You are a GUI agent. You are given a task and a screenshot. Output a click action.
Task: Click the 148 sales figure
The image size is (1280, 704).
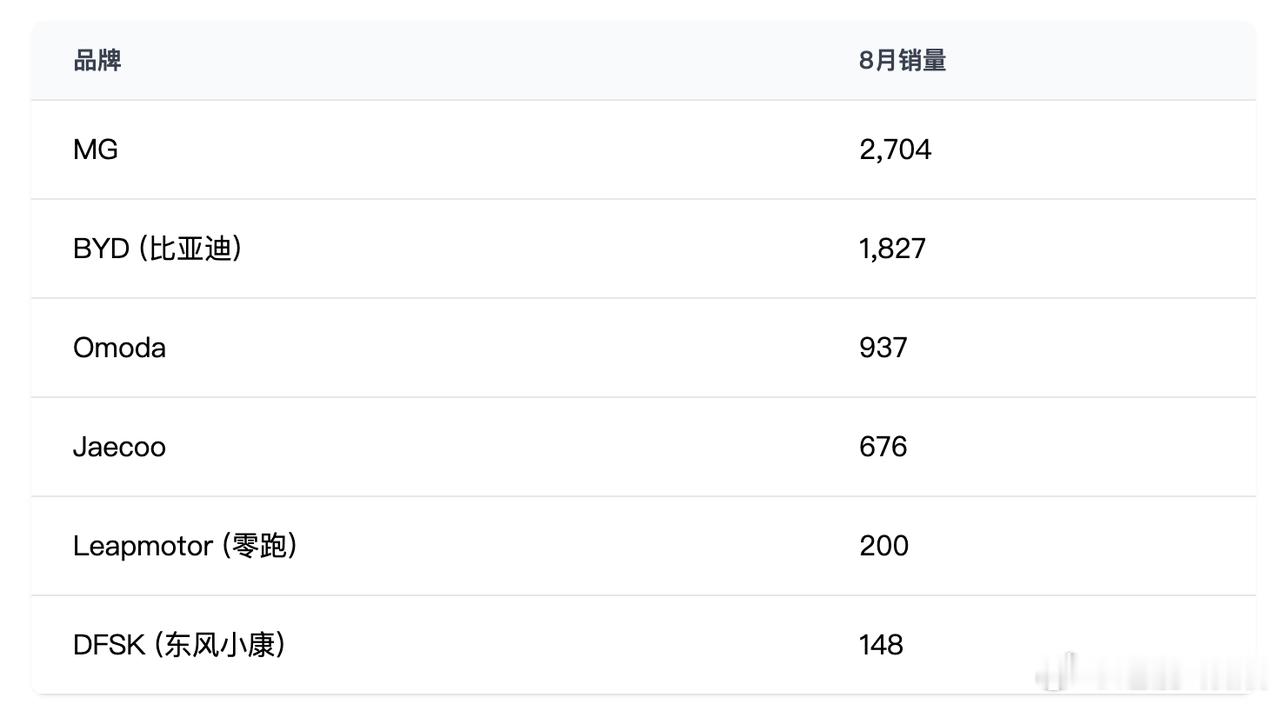[x=881, y=644]
